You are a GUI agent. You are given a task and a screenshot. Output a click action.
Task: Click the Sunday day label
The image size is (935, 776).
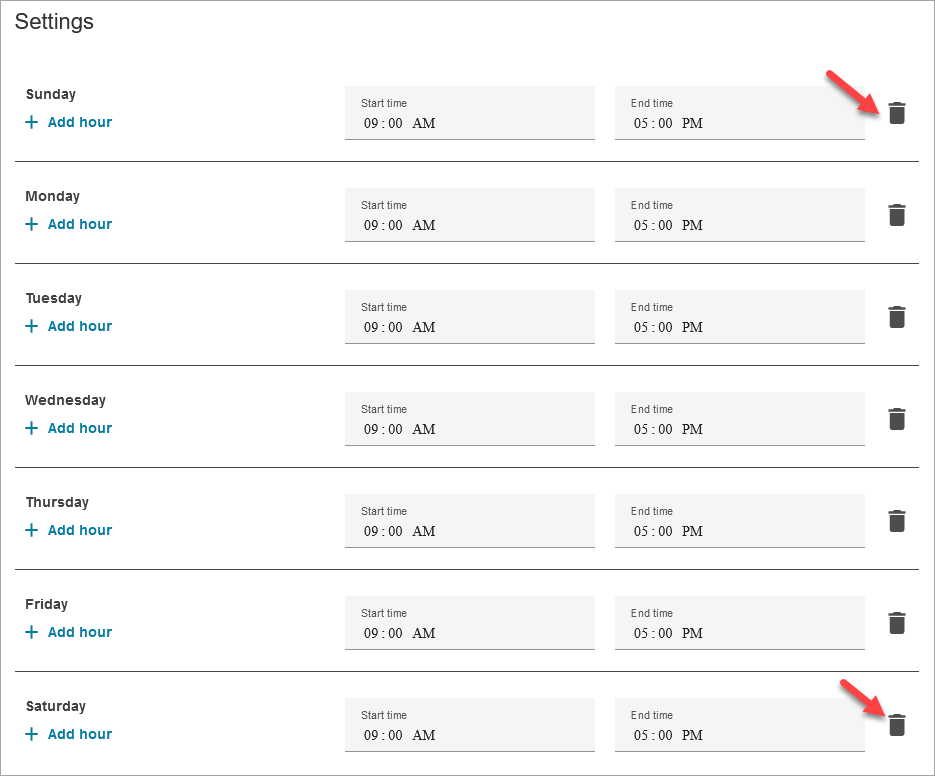click(51, 95)
